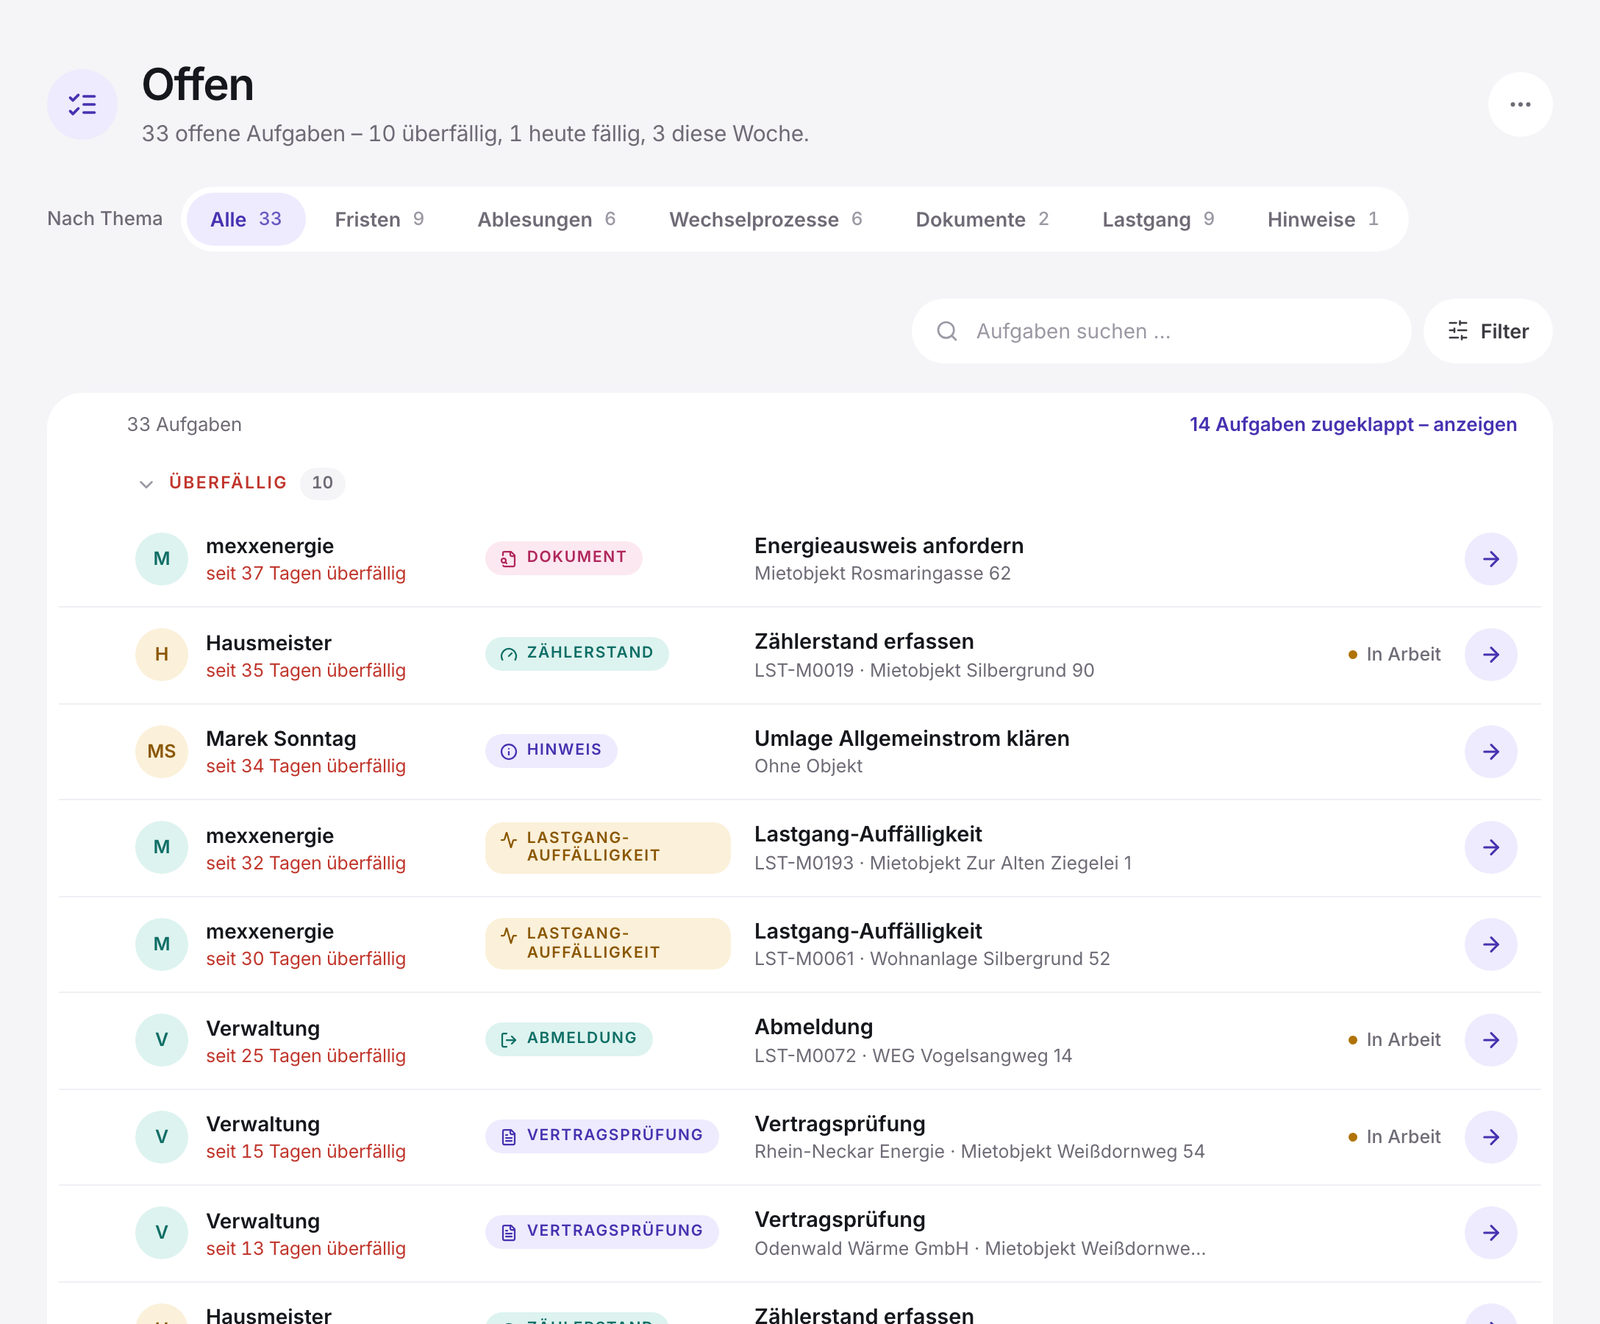Open arrow for Zur Alten Ziegelei 1 task
The width and height of the screenshot is (1600, 1324).
[1491, 848]
